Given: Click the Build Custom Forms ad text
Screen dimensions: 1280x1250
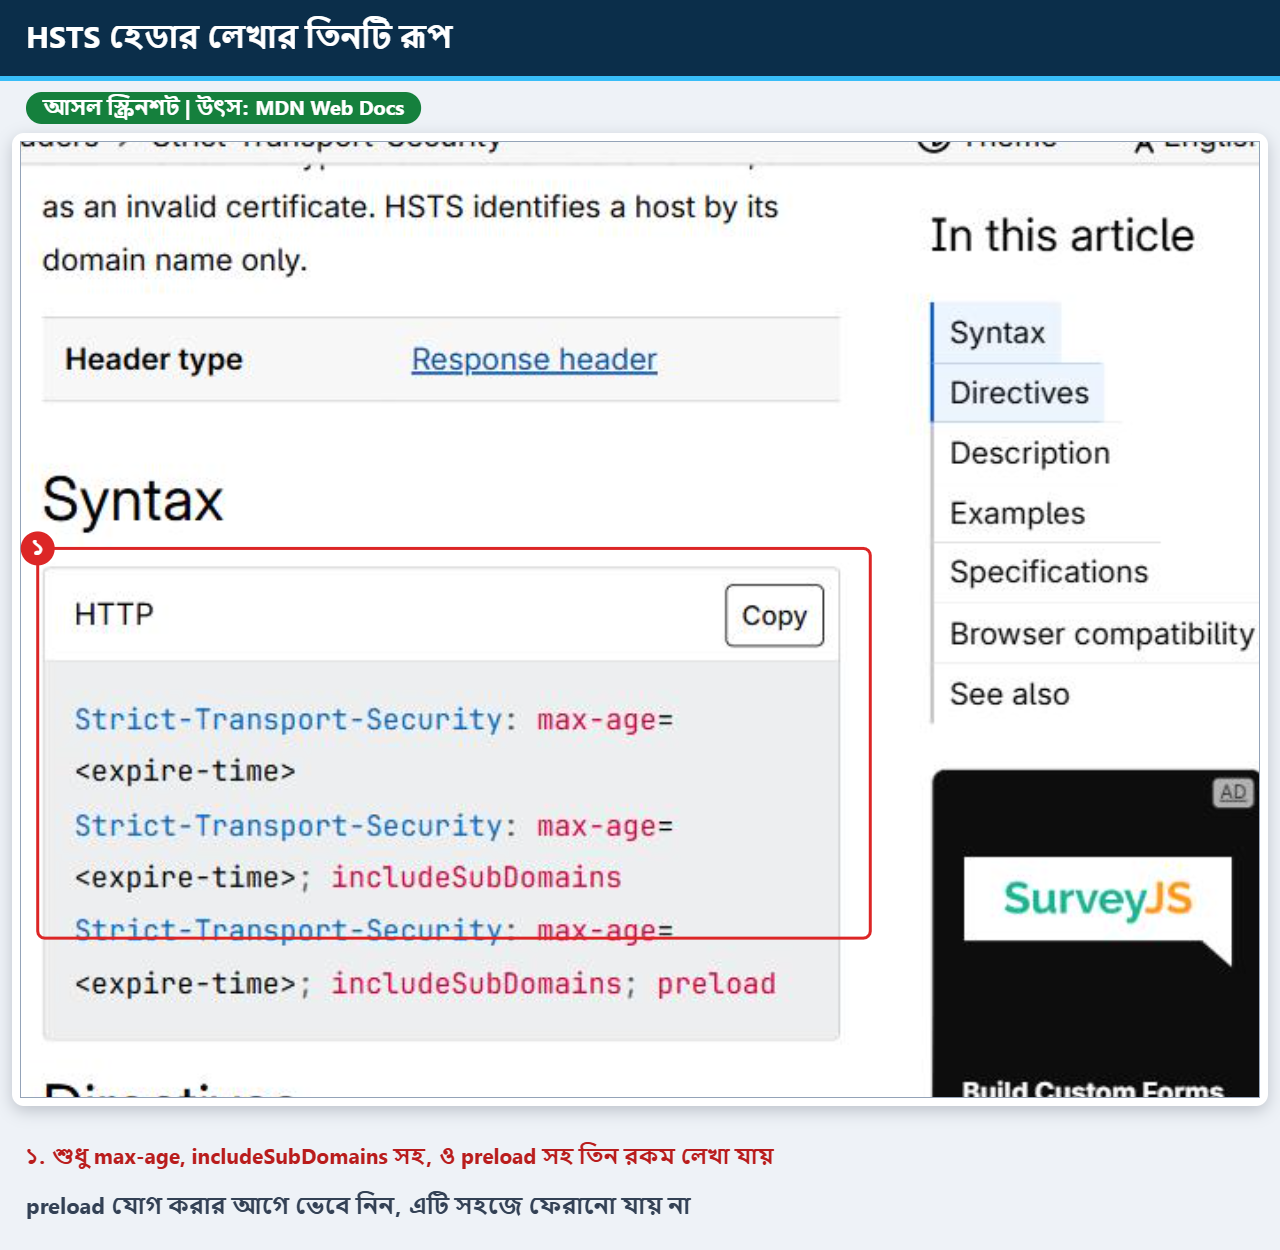Looking at the screenshot, I should [1093, 1088].
